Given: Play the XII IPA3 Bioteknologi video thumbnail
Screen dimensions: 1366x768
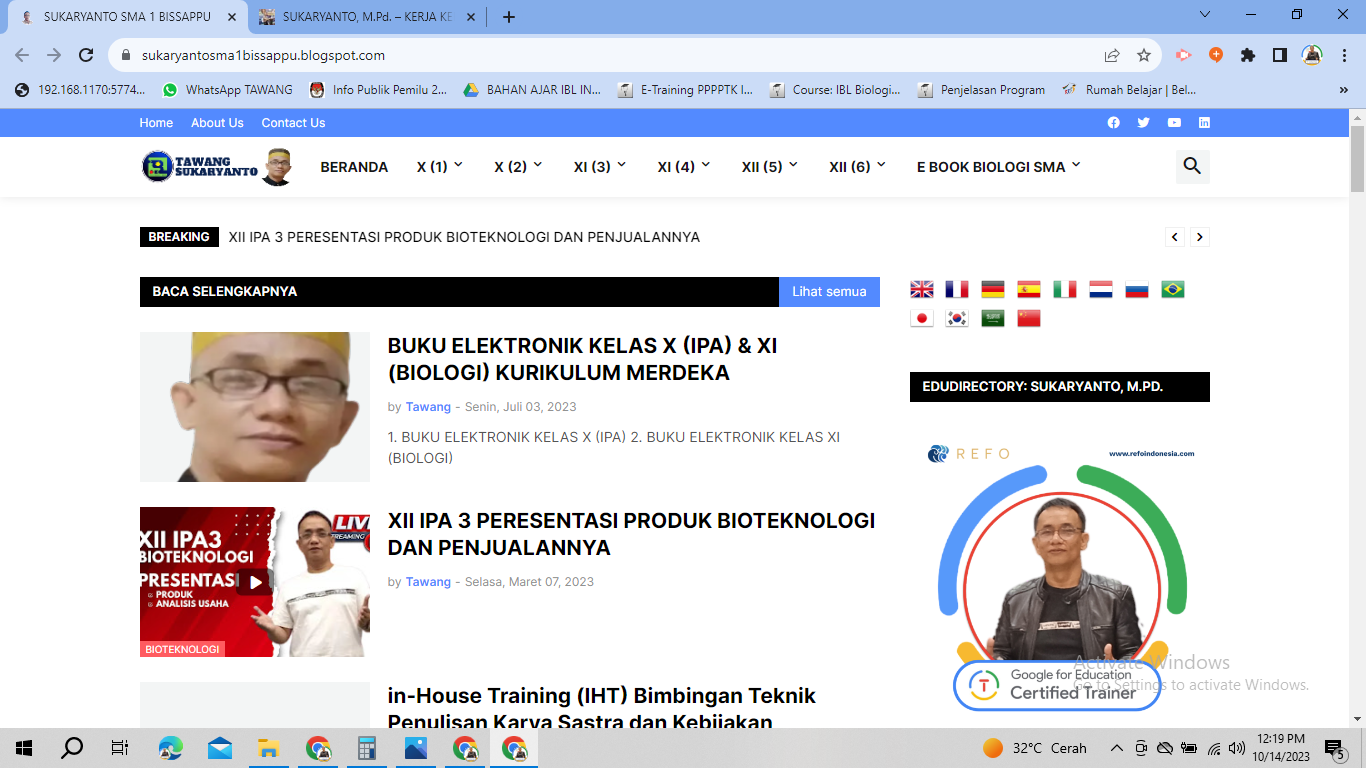Looking at the screenshot, I should [255, 582].
